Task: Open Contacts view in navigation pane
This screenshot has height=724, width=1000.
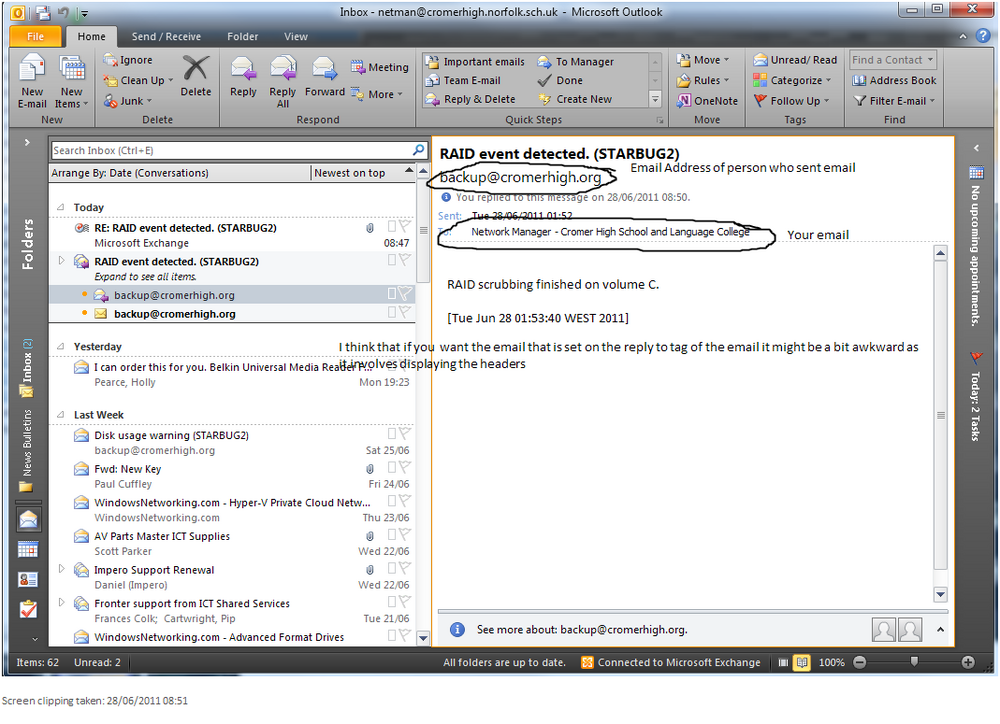Action: [28, 579]
